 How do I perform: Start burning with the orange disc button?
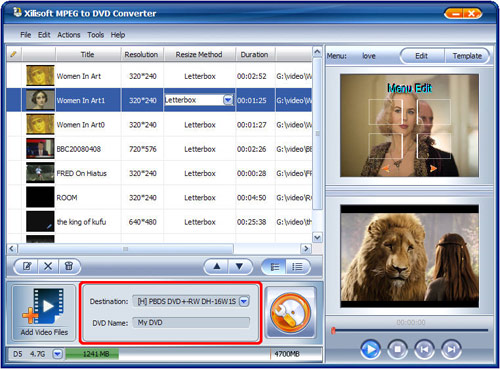pyautogui.click(x=290, y=313)
